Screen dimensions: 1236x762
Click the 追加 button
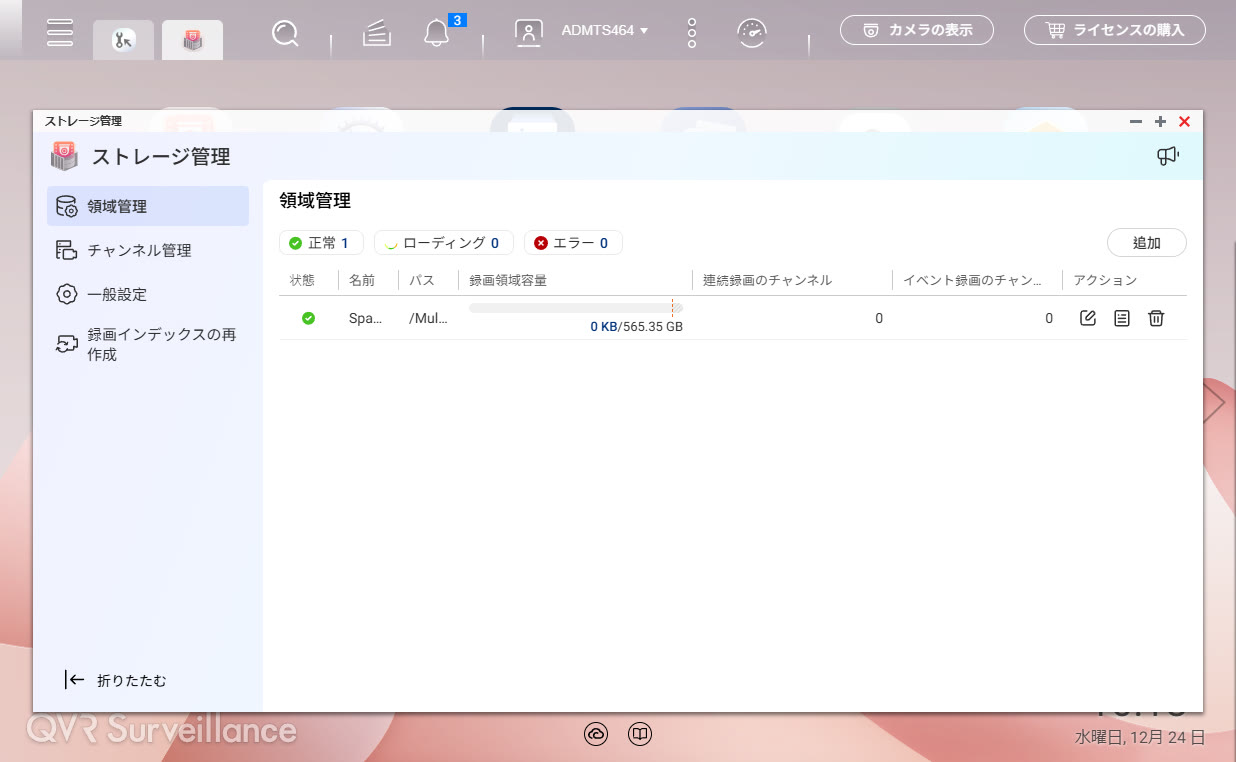pyautogui.click(x=1146, y=243)
